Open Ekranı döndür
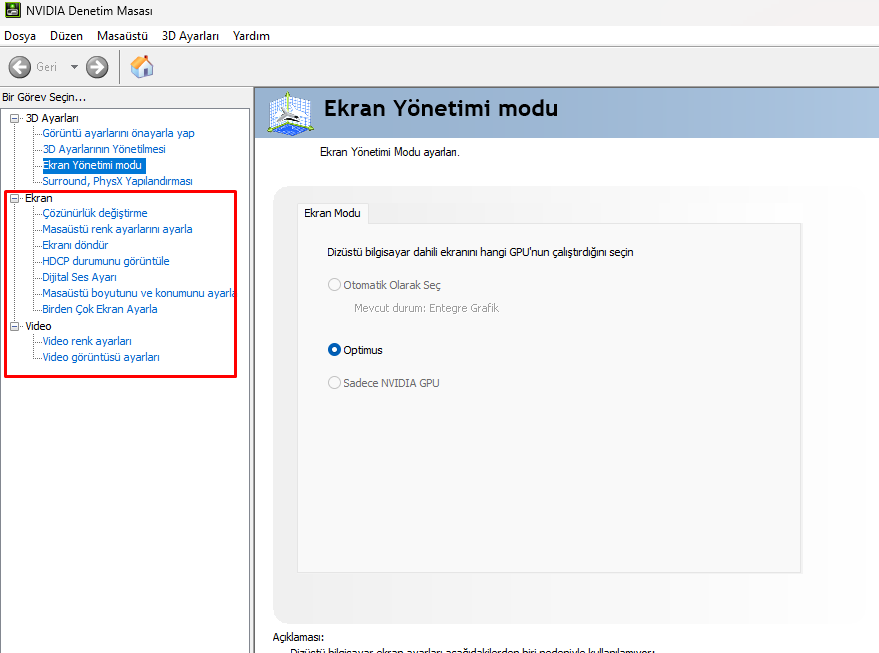The height and width of the screenshot is (653, 879). click(75, 245)
